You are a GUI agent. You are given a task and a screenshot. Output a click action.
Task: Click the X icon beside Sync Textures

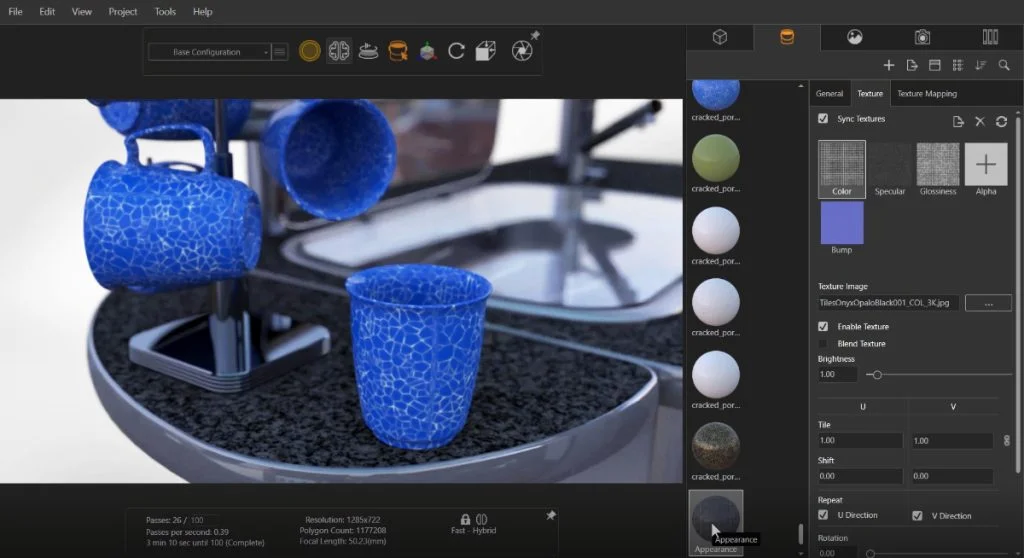coord(980,121)
